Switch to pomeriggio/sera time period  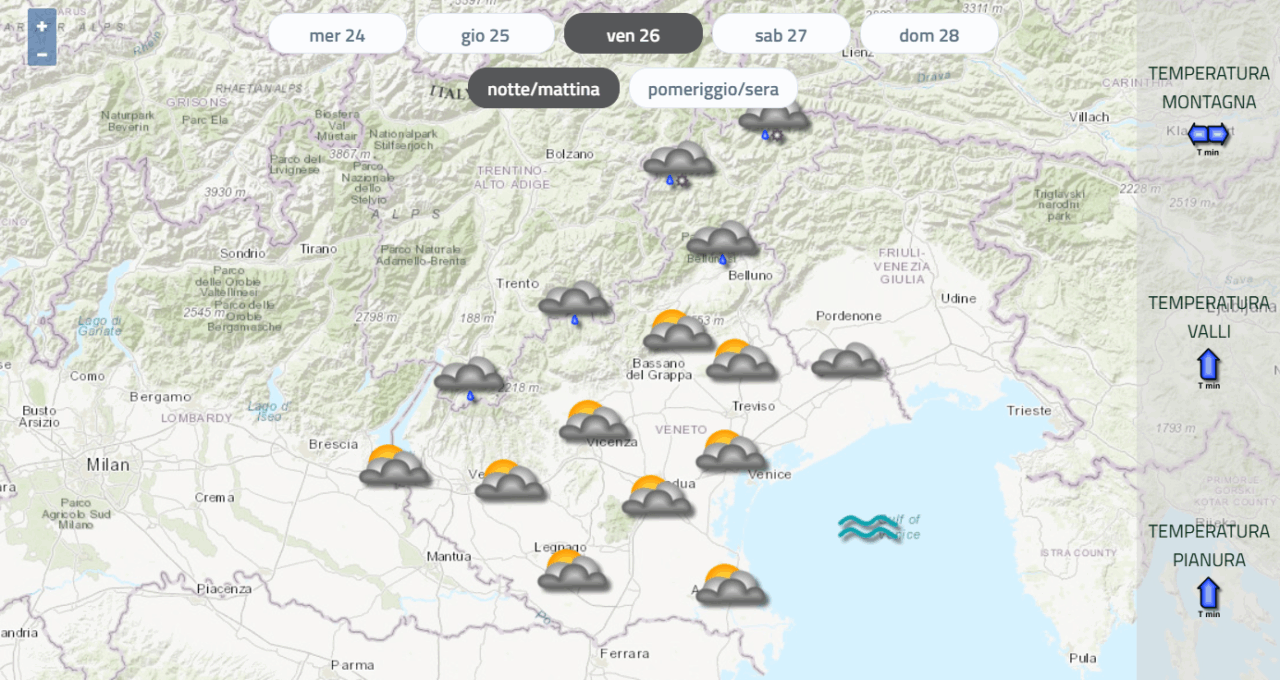713,89
